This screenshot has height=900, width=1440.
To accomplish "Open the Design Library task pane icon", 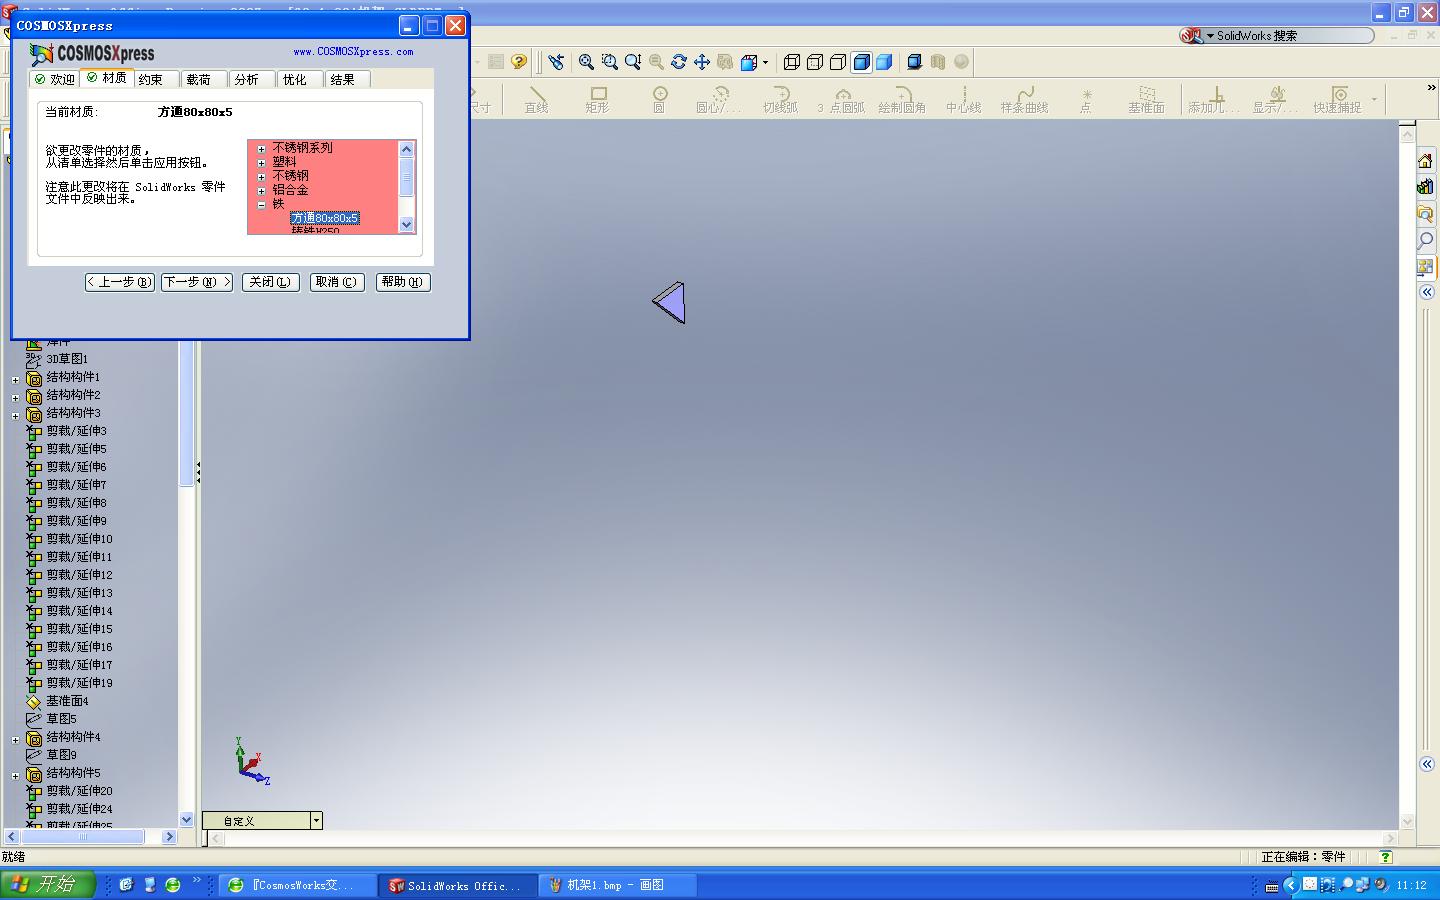I will 1426,187.
